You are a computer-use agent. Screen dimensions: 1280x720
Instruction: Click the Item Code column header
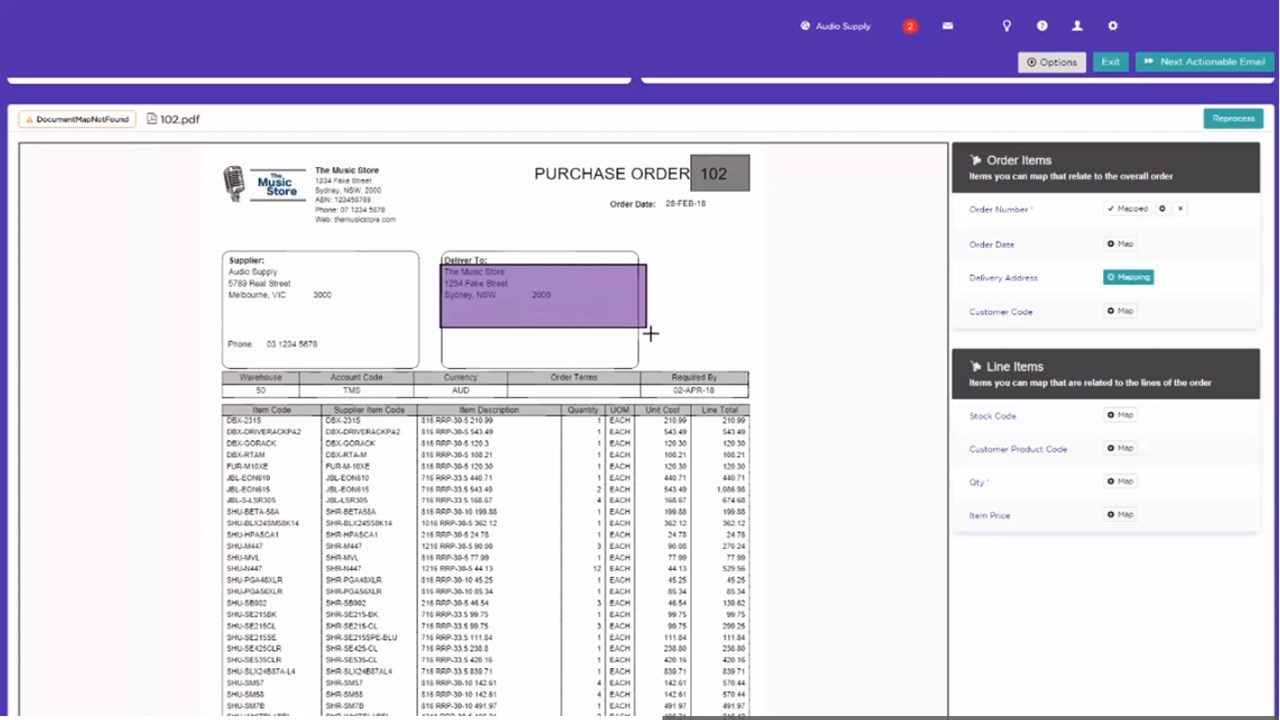[272, 410]
